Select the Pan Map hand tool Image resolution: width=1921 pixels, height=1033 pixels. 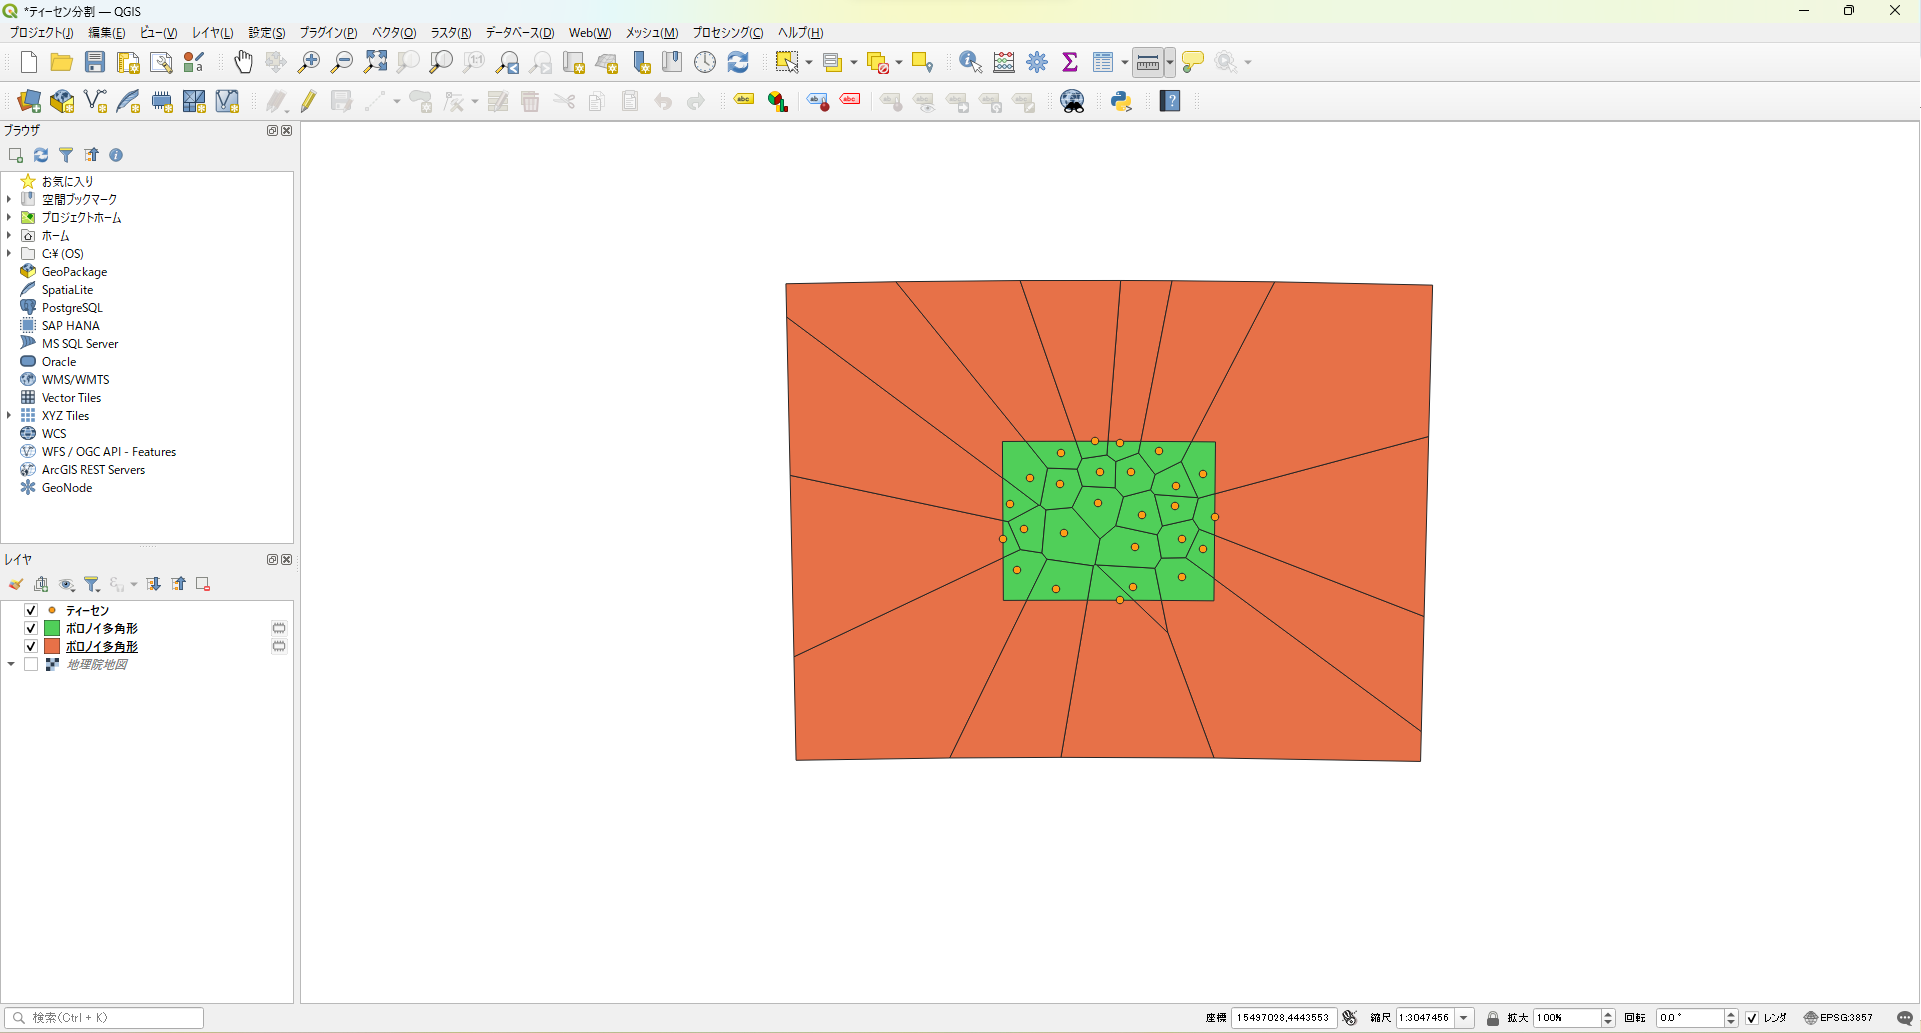pos(243,62)
